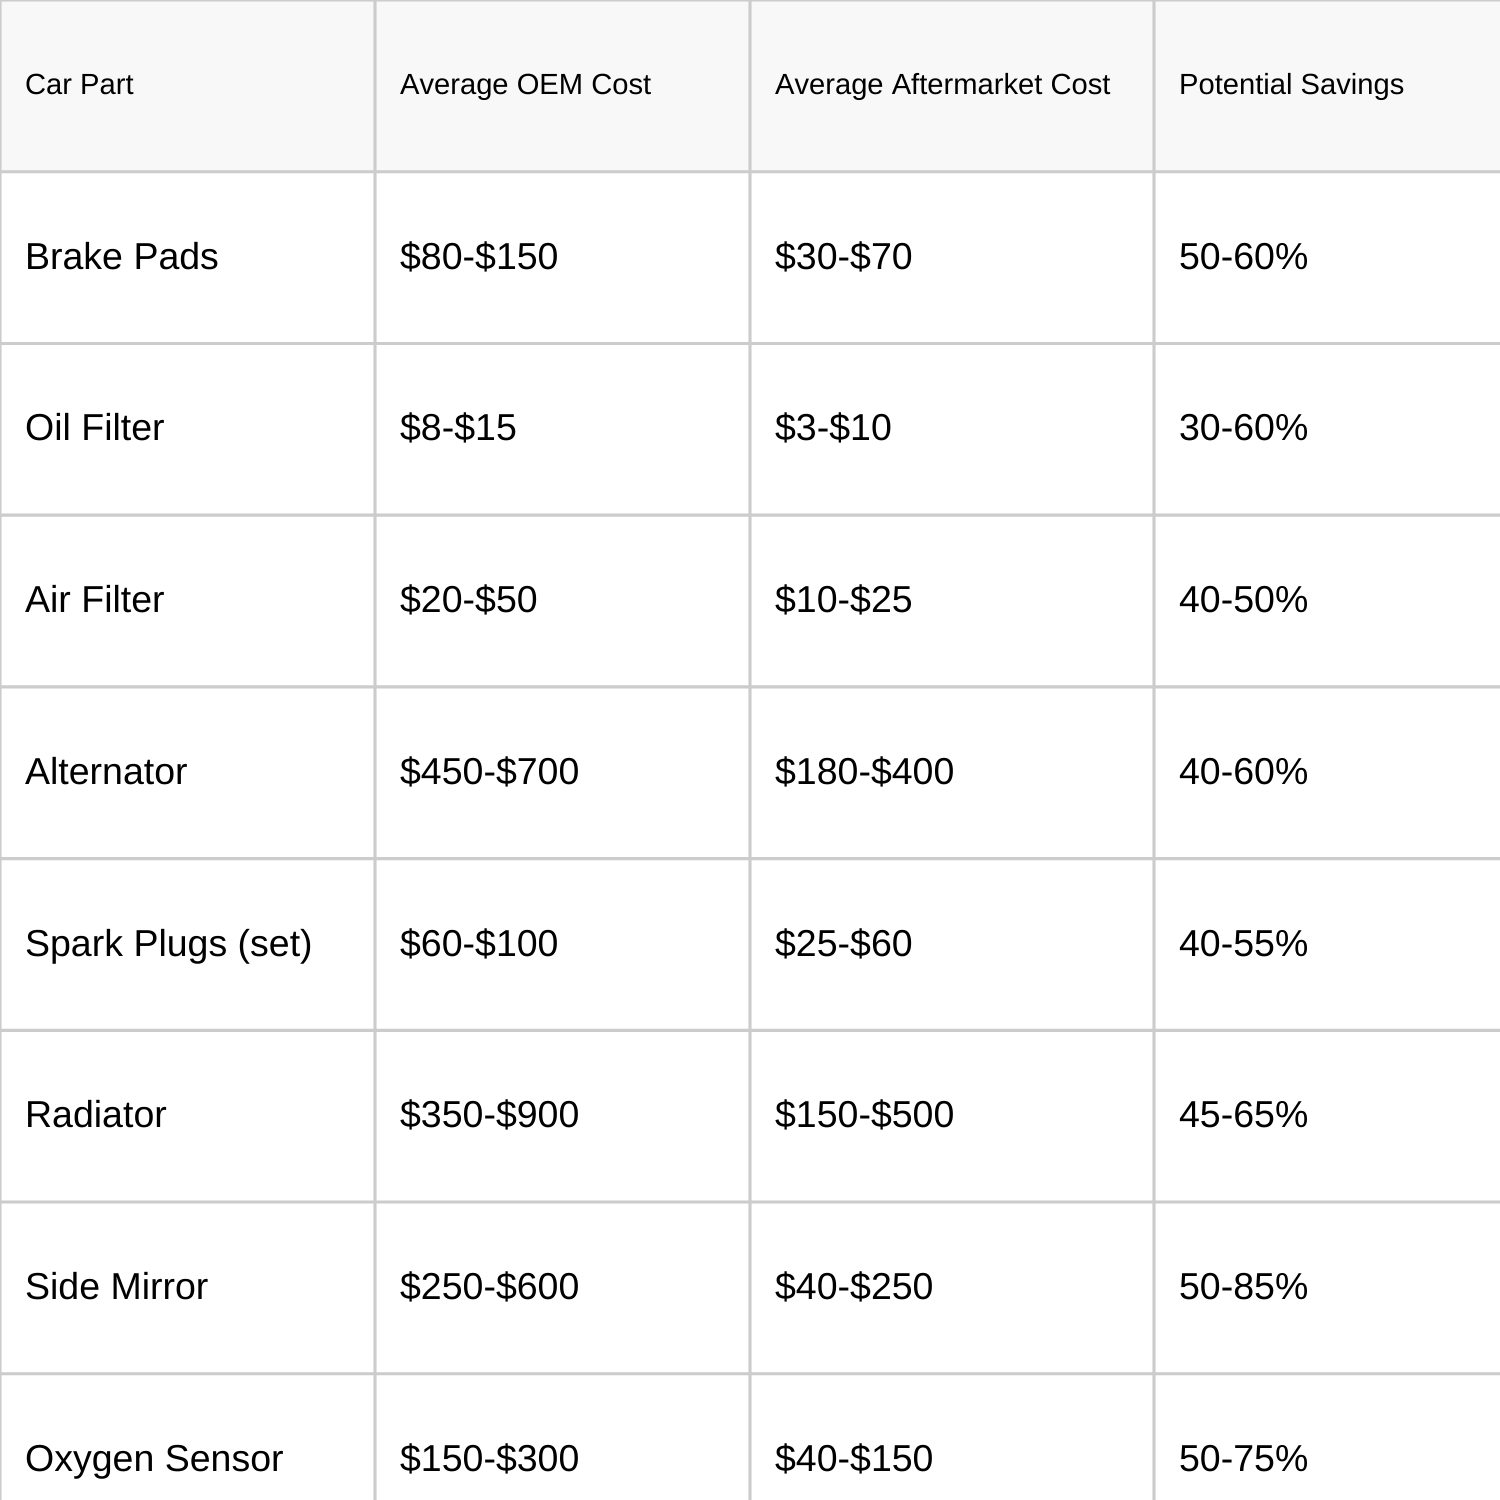Click the Air Filter part name
This screenshot has width=1500, height=1500.
coord(94,600)
